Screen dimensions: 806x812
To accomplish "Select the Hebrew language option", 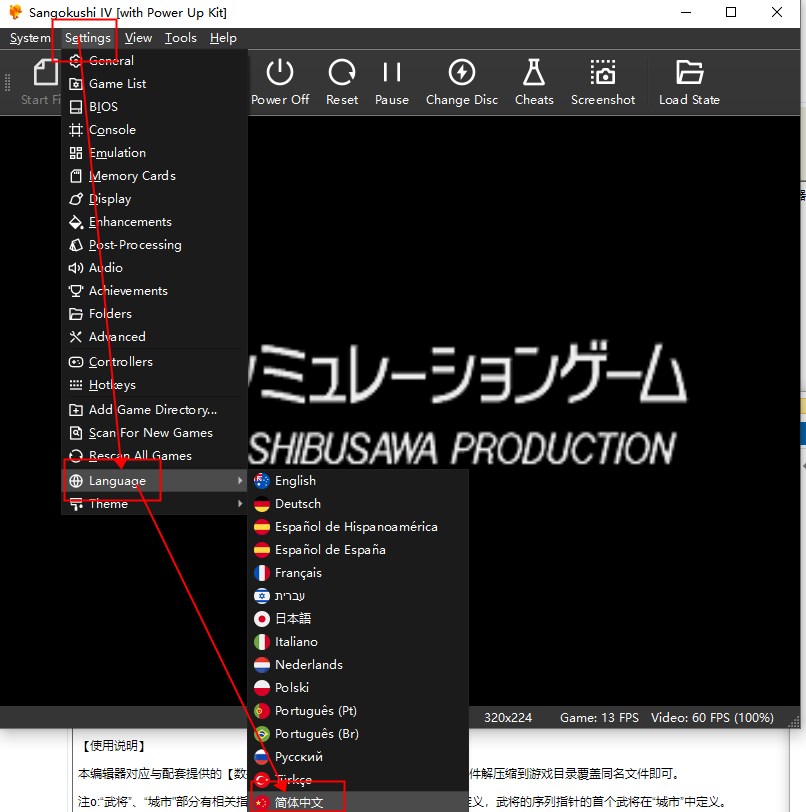I will 358,596.
